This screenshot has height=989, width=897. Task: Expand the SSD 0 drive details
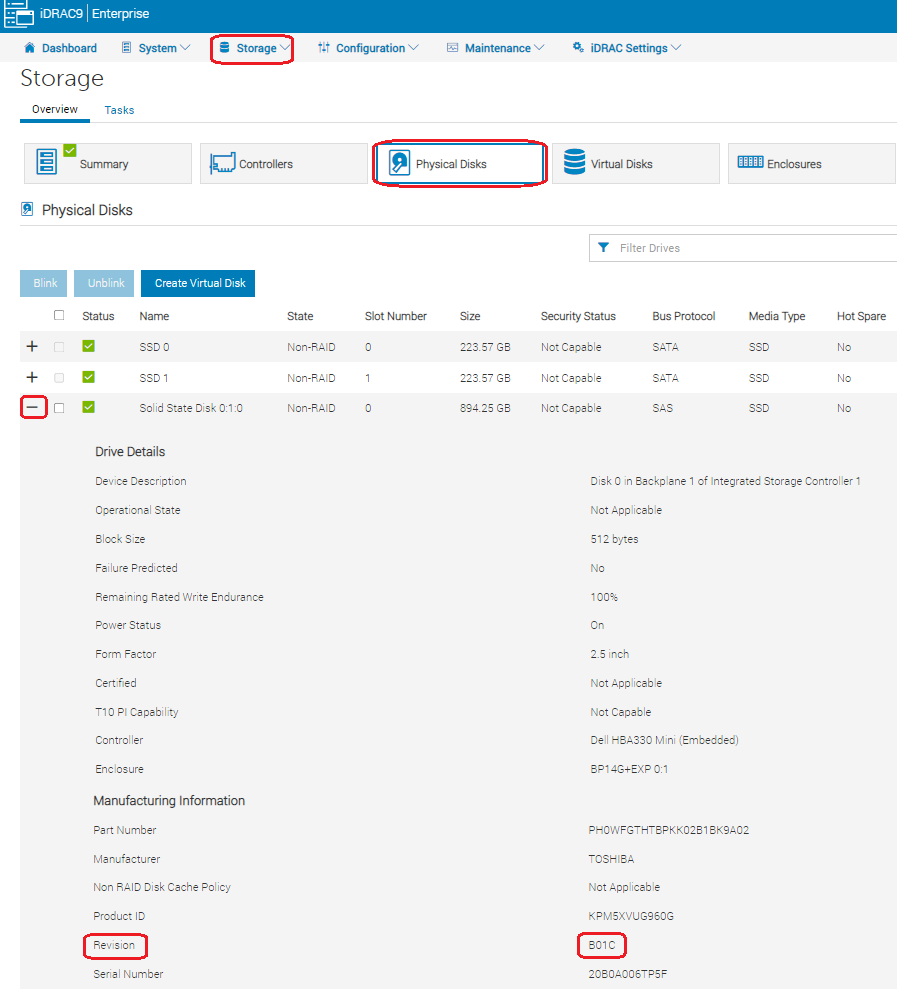pyautogui.click(x=32, y=346)
